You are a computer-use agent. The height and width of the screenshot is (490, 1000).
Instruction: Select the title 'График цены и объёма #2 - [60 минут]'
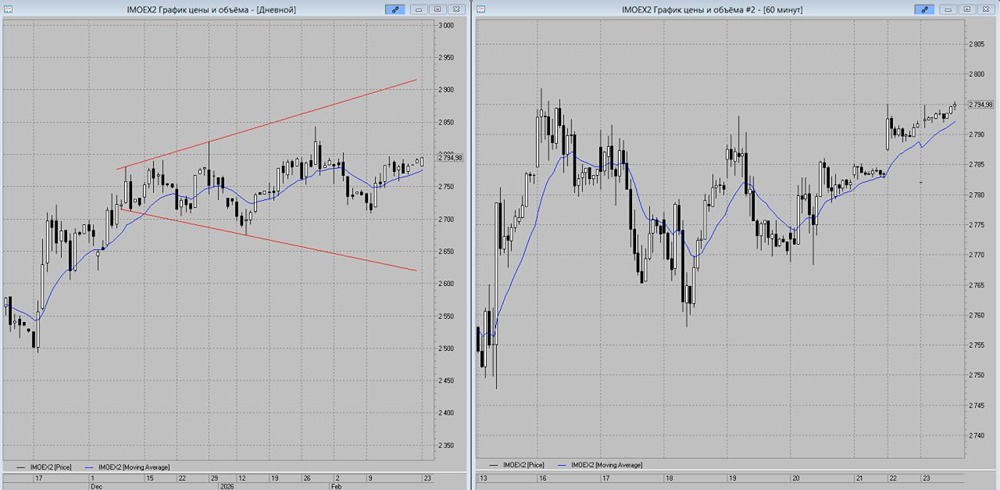728,10
